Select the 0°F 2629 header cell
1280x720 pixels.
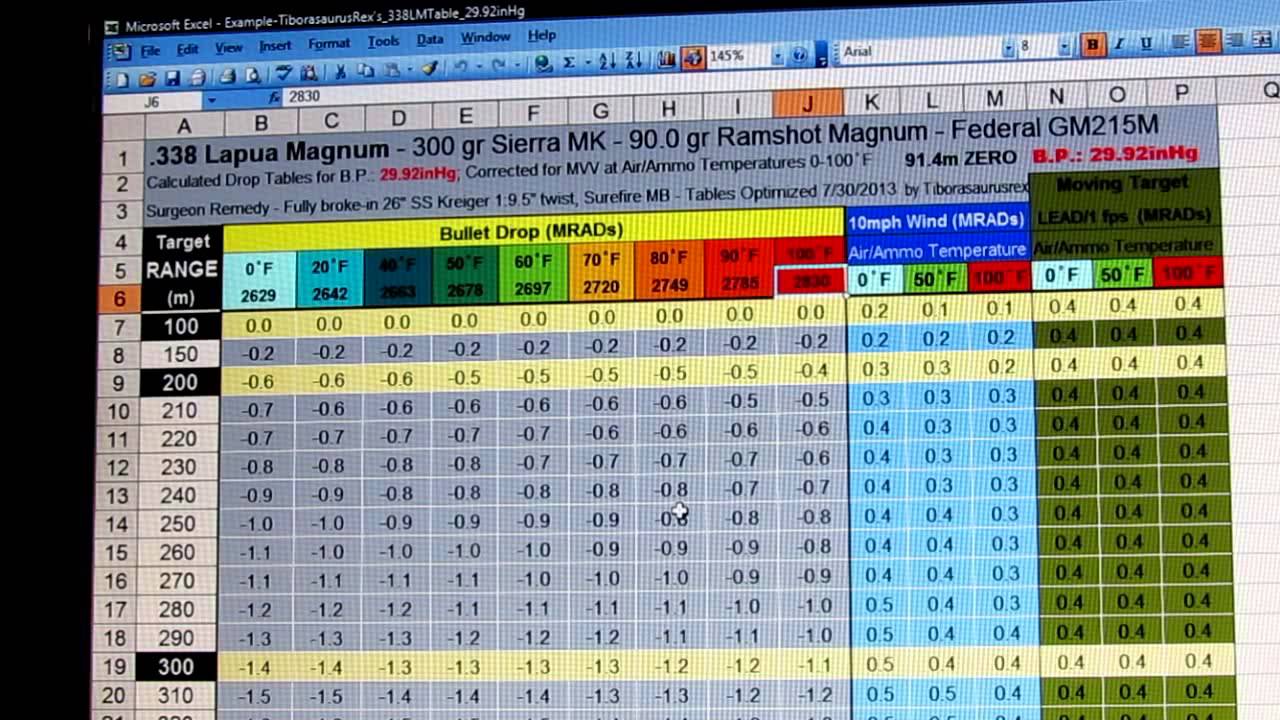(x=259, y=281)
